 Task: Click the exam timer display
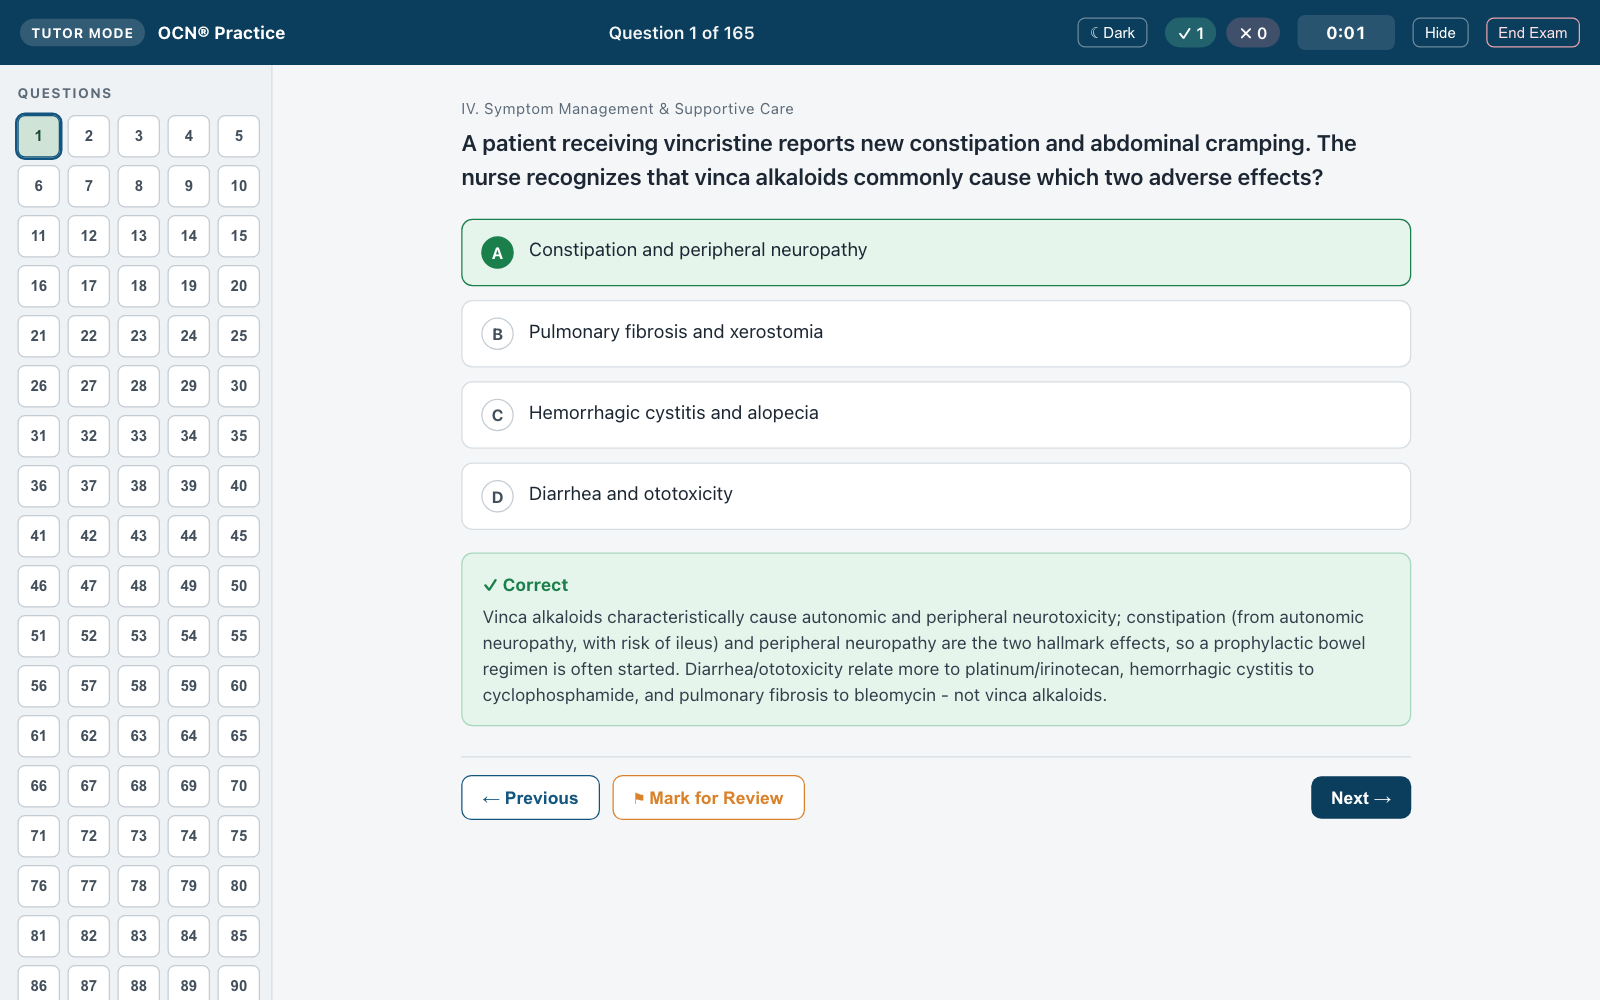pyautogui.click(x=1346, y=33)
